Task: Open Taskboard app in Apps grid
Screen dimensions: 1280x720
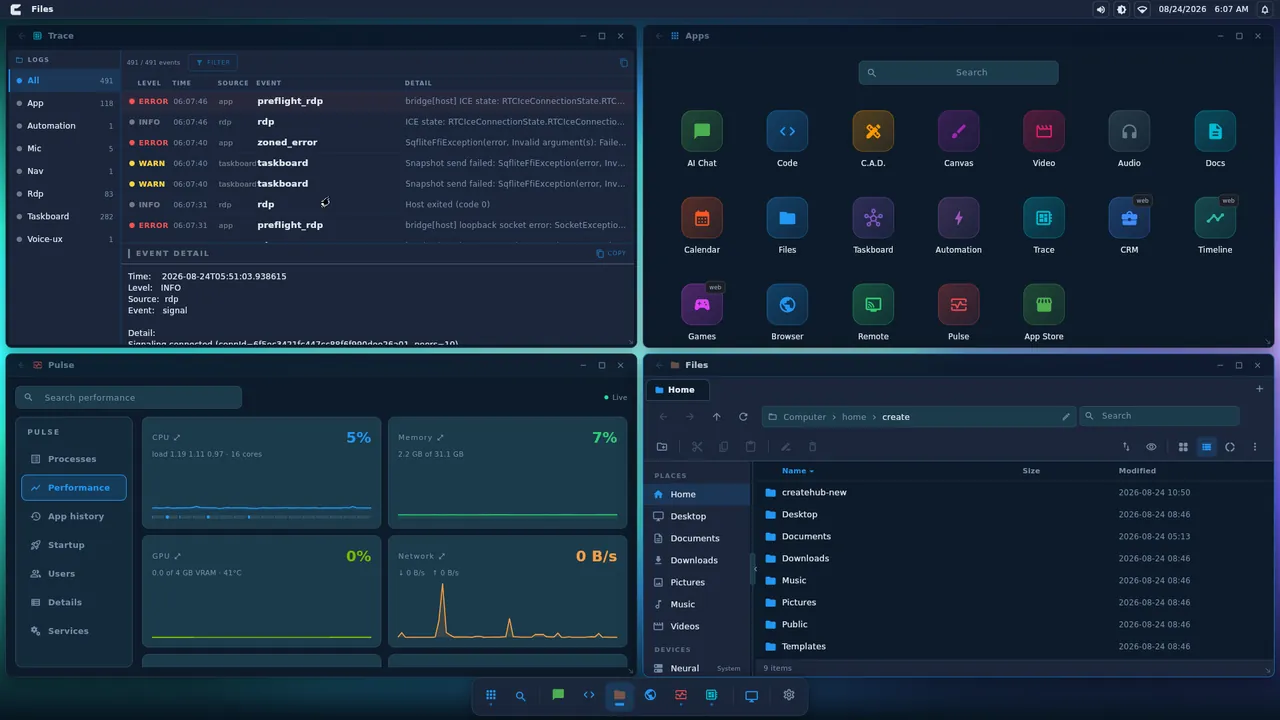Action: click(873, 218)
